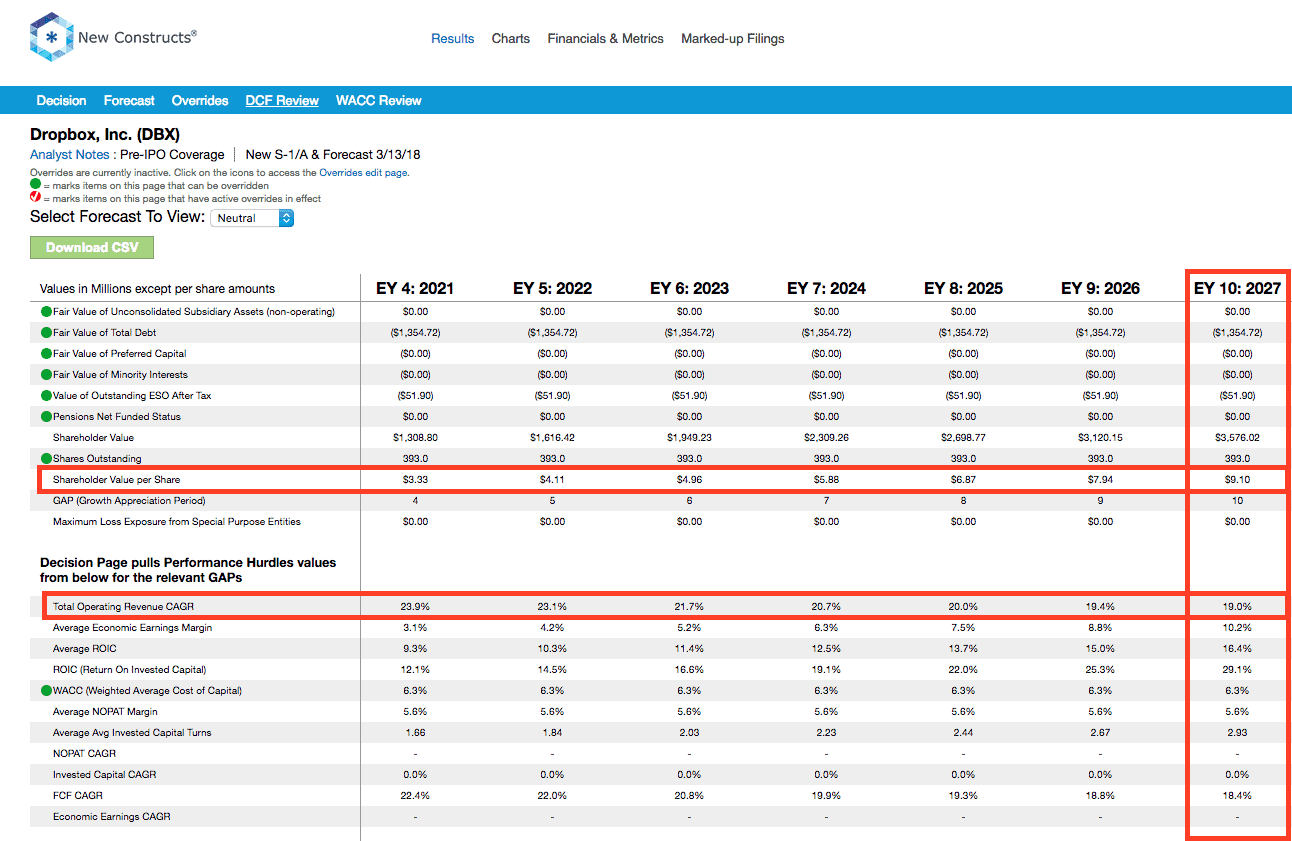The image size is (1292, 841).
Task: Click the ROIC (Return On Invested Capital) label
Action: (130, 670)
